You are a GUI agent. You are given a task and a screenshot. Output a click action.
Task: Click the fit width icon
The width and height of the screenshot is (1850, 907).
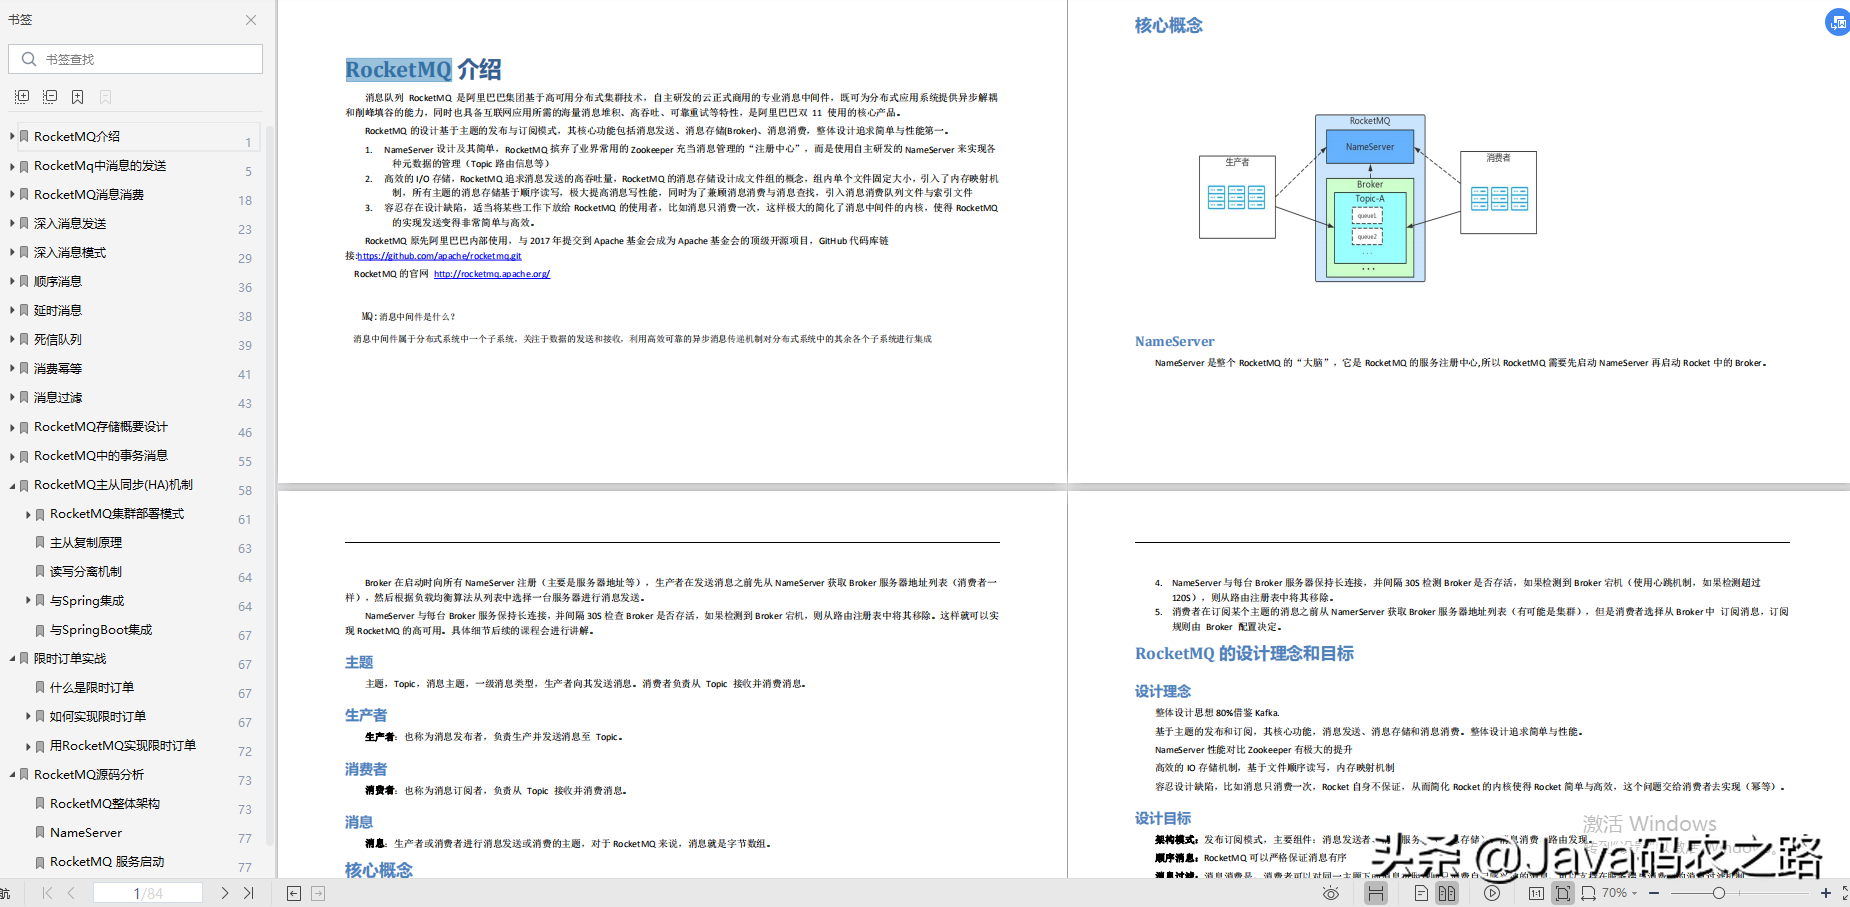[x=1588, y=893]
